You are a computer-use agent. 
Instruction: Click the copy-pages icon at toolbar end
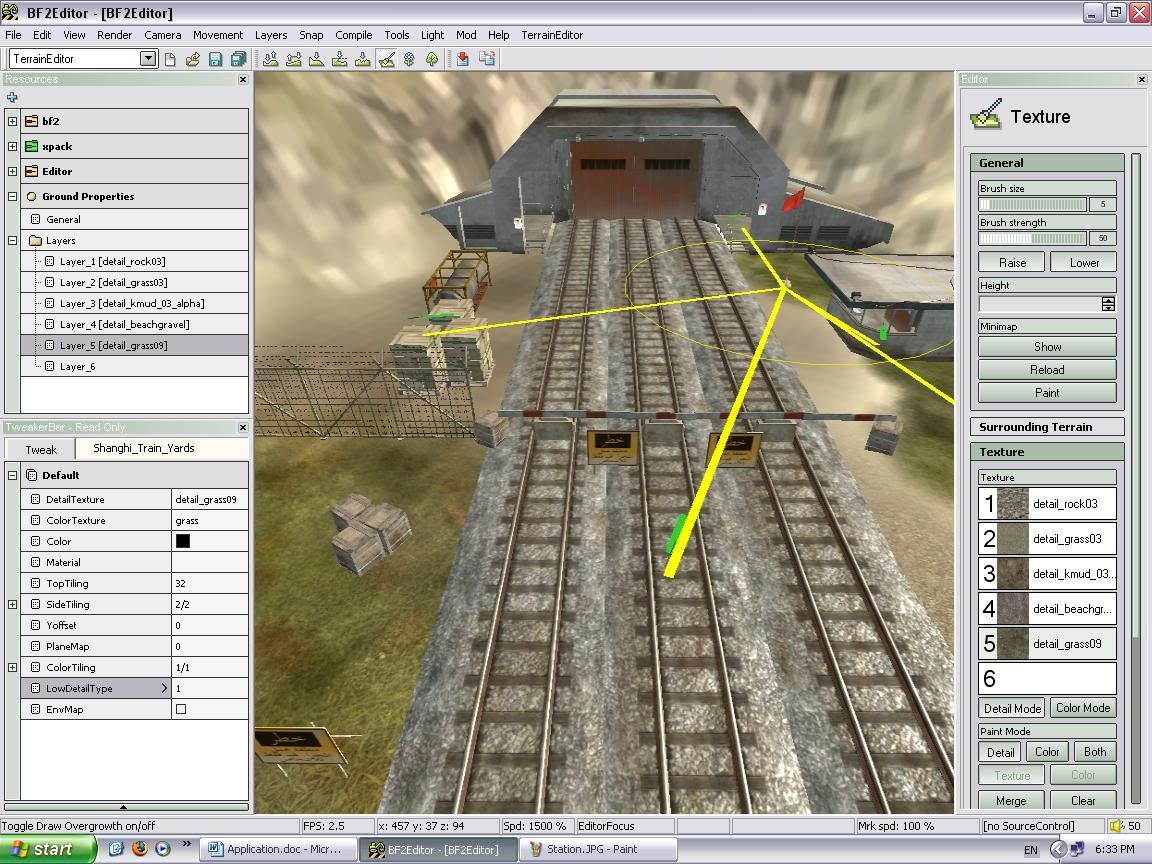tap(486, 59)
